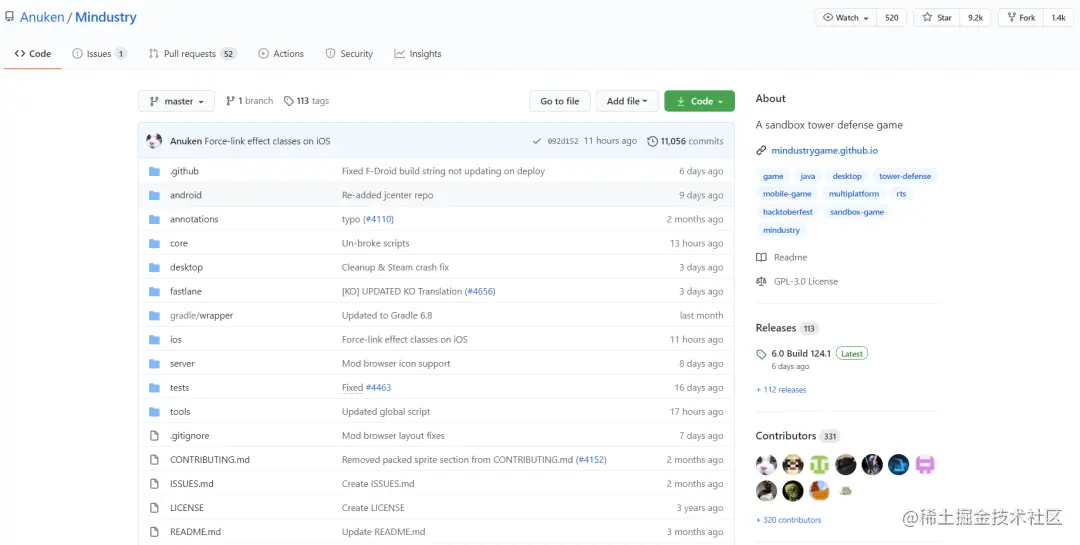Image resolution: width=1080 pixels, height=545 pixels.
Task: Open the master branch dropdown
Action: (176, 101)
